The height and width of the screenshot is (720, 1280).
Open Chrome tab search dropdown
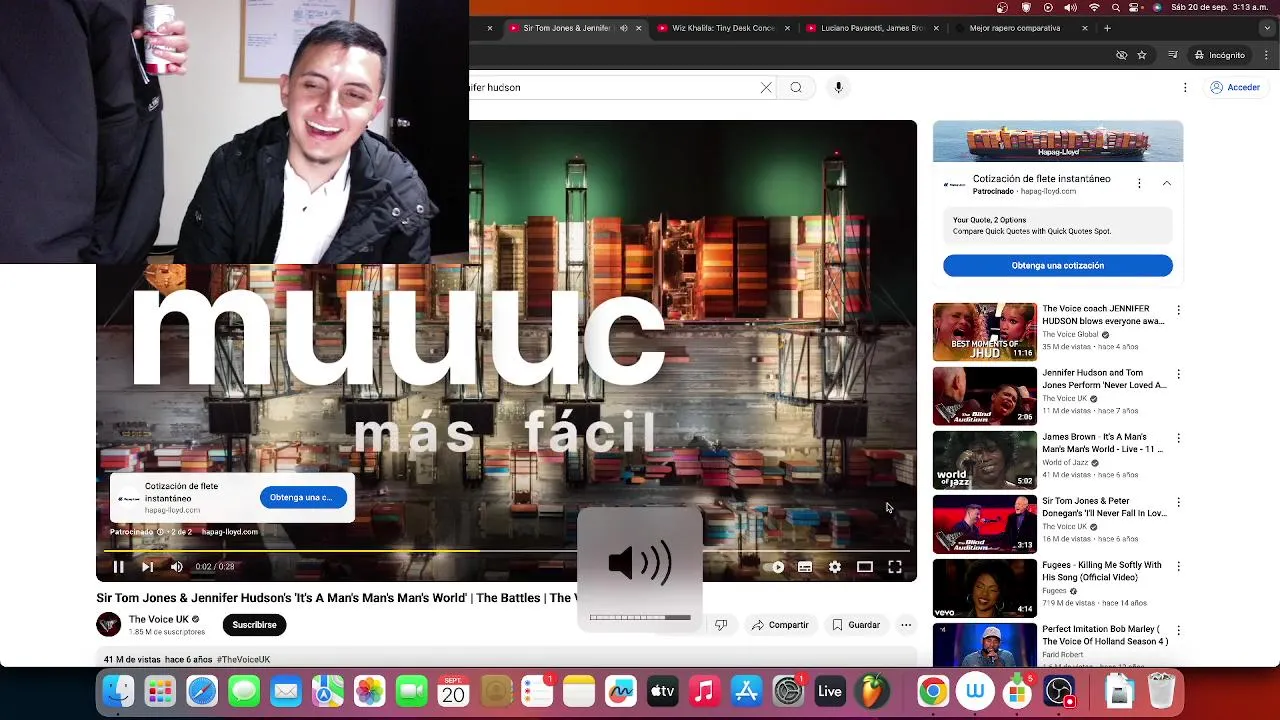(1267, 28)
